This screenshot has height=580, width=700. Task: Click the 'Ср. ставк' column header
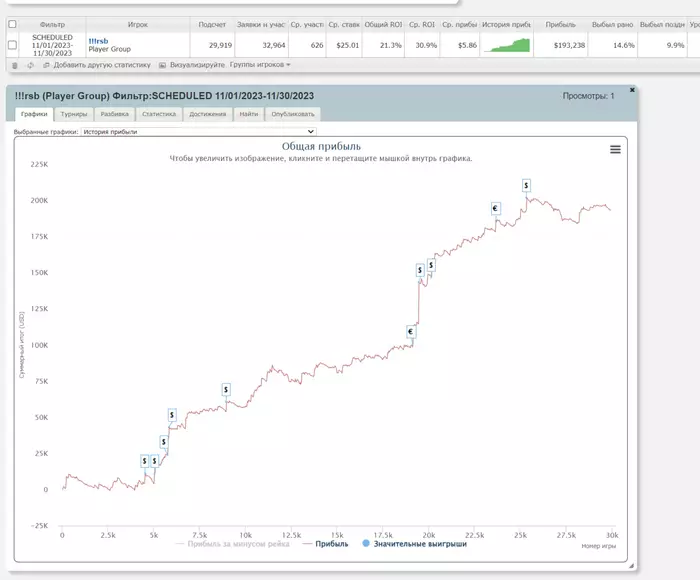344,25
